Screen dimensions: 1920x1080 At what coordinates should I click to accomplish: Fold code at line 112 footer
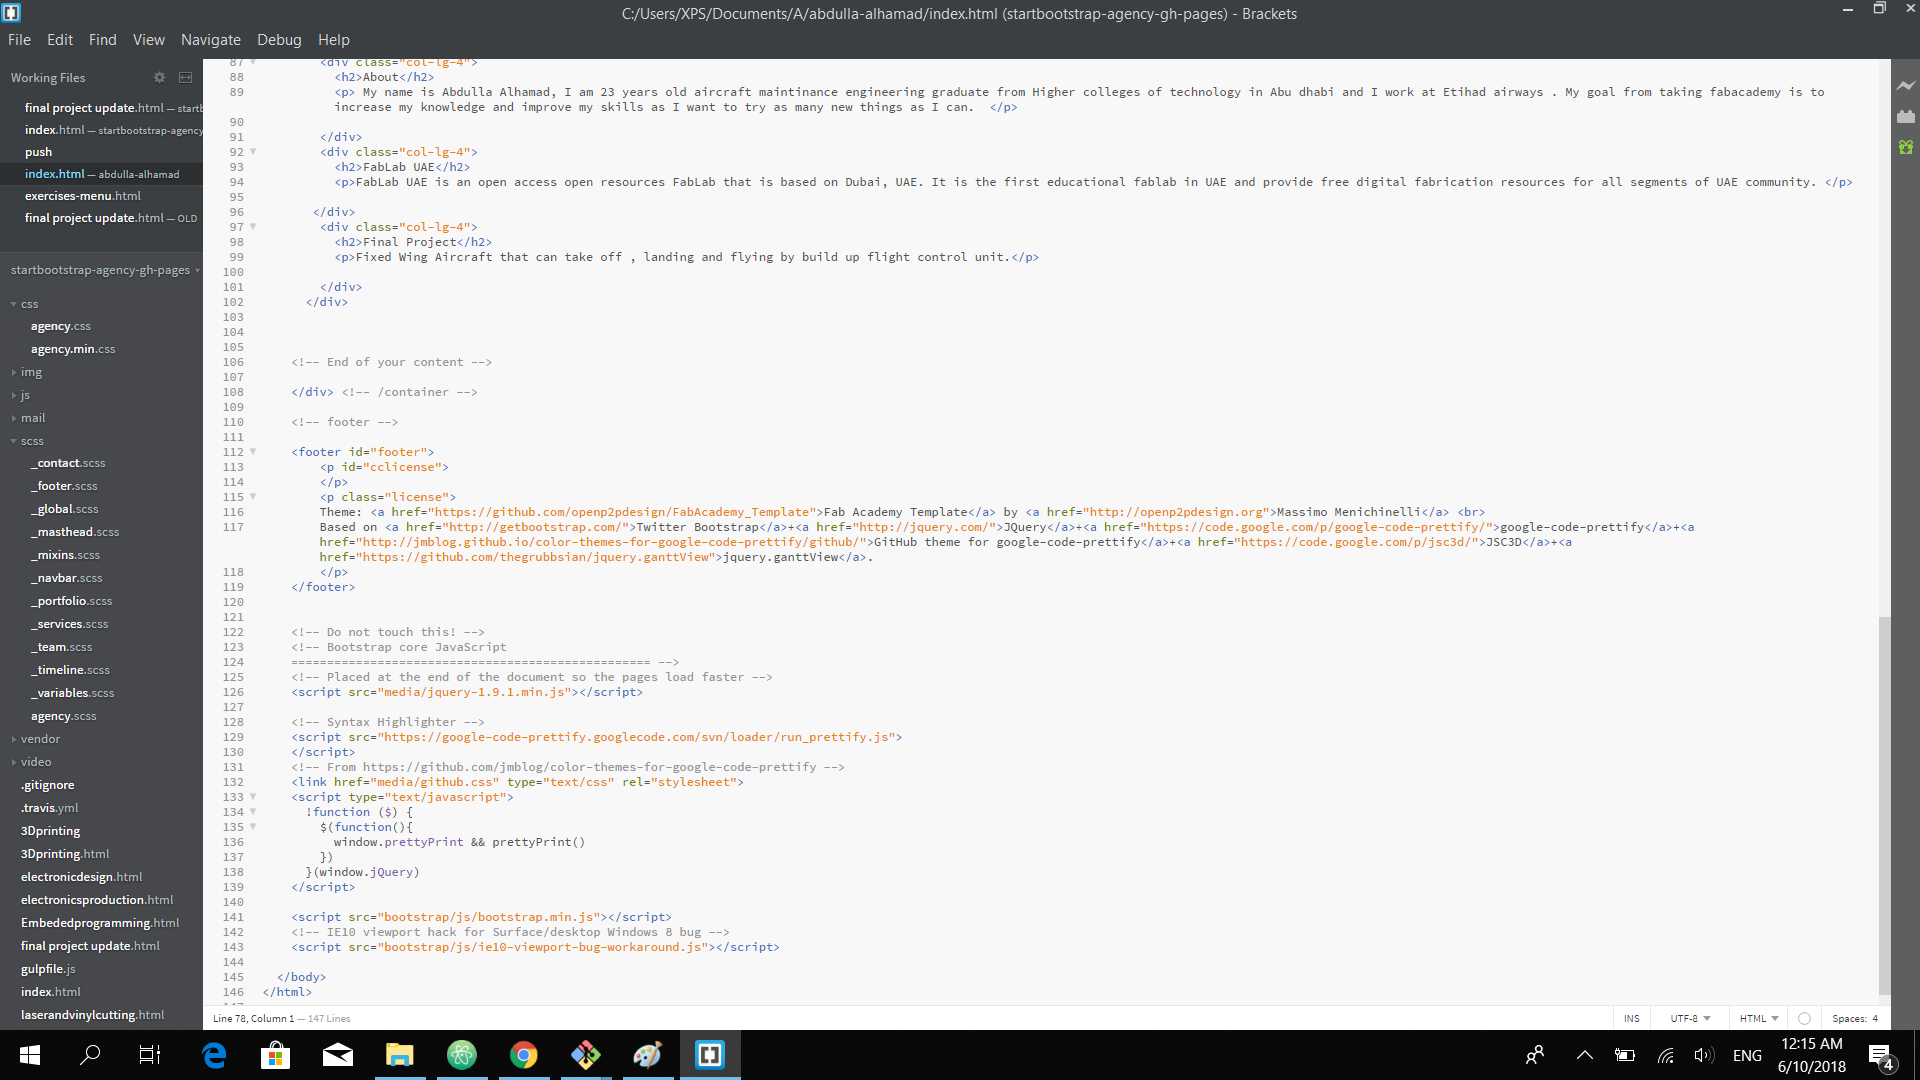point(253,452)
